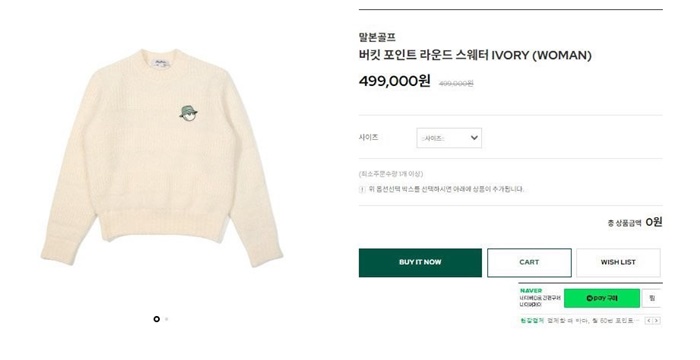Click the 찜 button beside Naver pay
Image resolution: width=700 pixels, height=360 pixels.
coord(652,298)
